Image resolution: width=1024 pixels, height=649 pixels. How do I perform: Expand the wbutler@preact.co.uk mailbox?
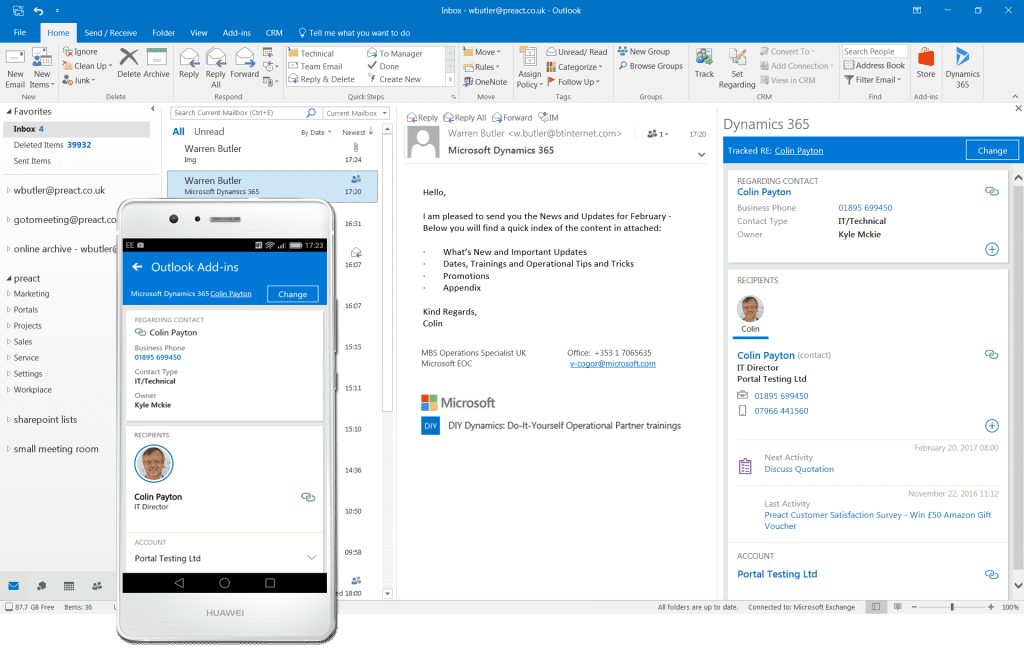tap(8, 191)
